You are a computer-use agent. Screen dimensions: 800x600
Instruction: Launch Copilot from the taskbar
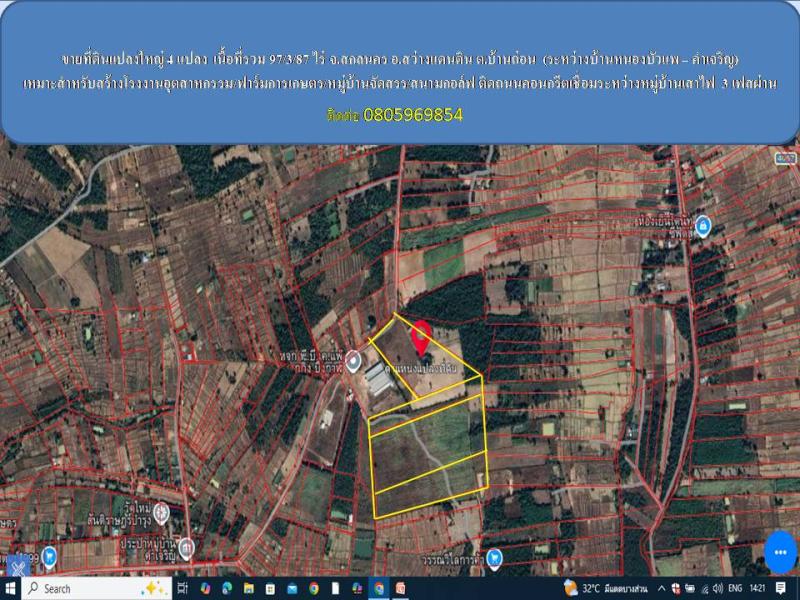click(206, 588)
